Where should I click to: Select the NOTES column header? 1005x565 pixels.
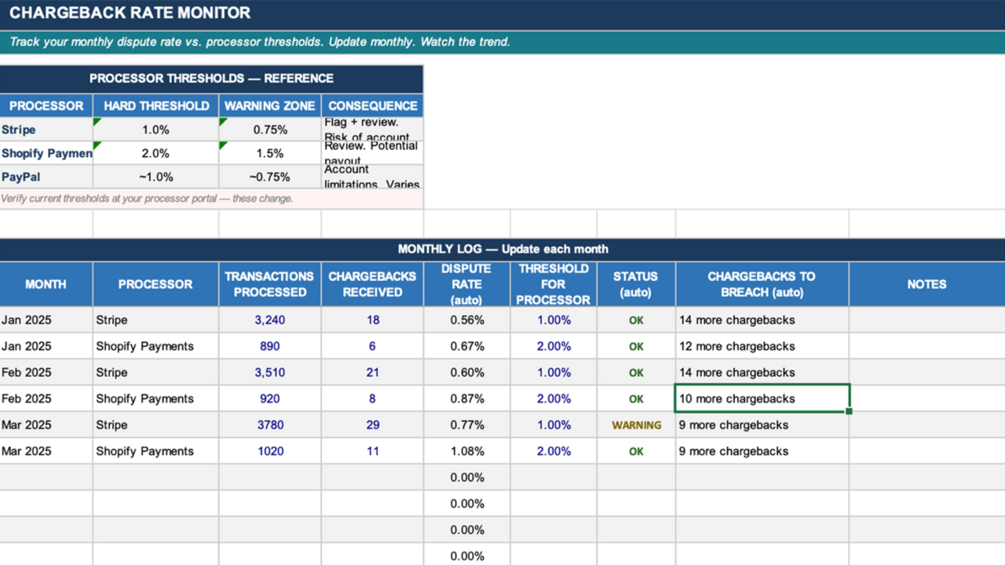(x=927, y=284)
